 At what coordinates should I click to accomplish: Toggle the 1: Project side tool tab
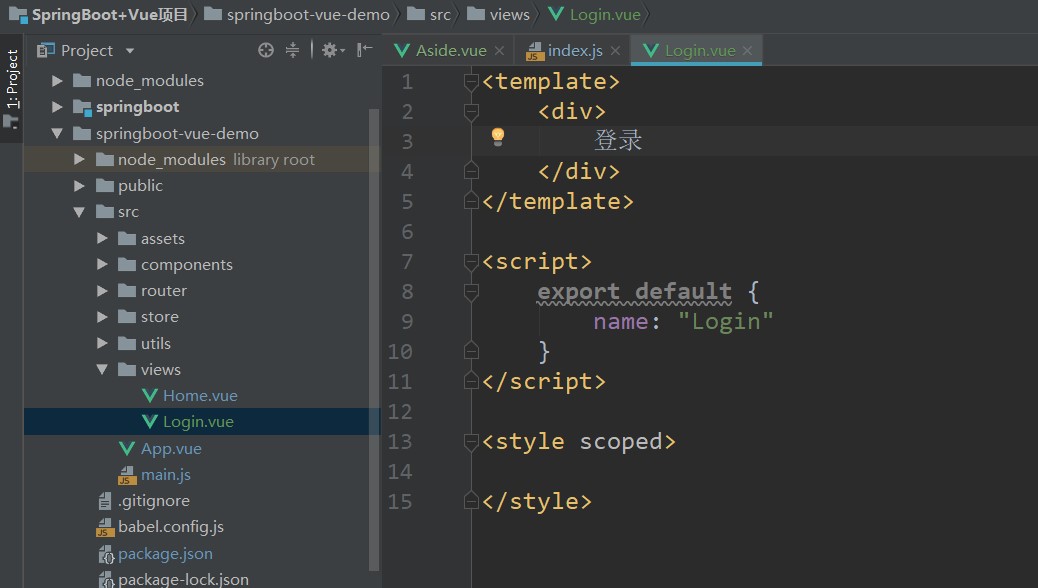click(x=12, y=88)
